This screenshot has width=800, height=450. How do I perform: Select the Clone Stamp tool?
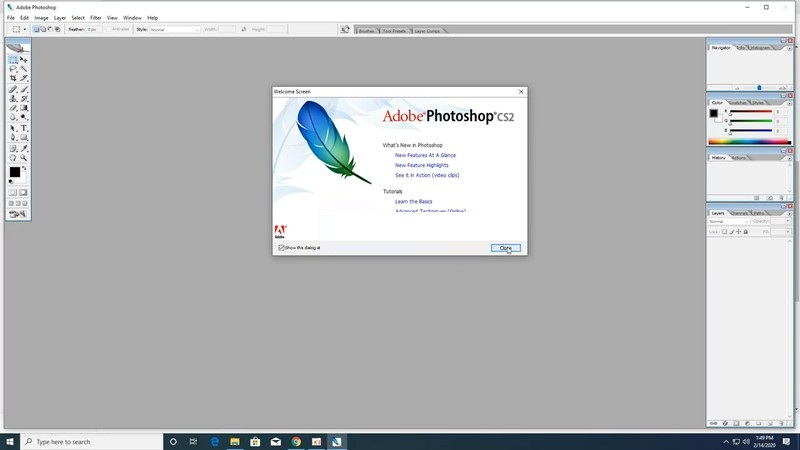(x=13, y=98)
